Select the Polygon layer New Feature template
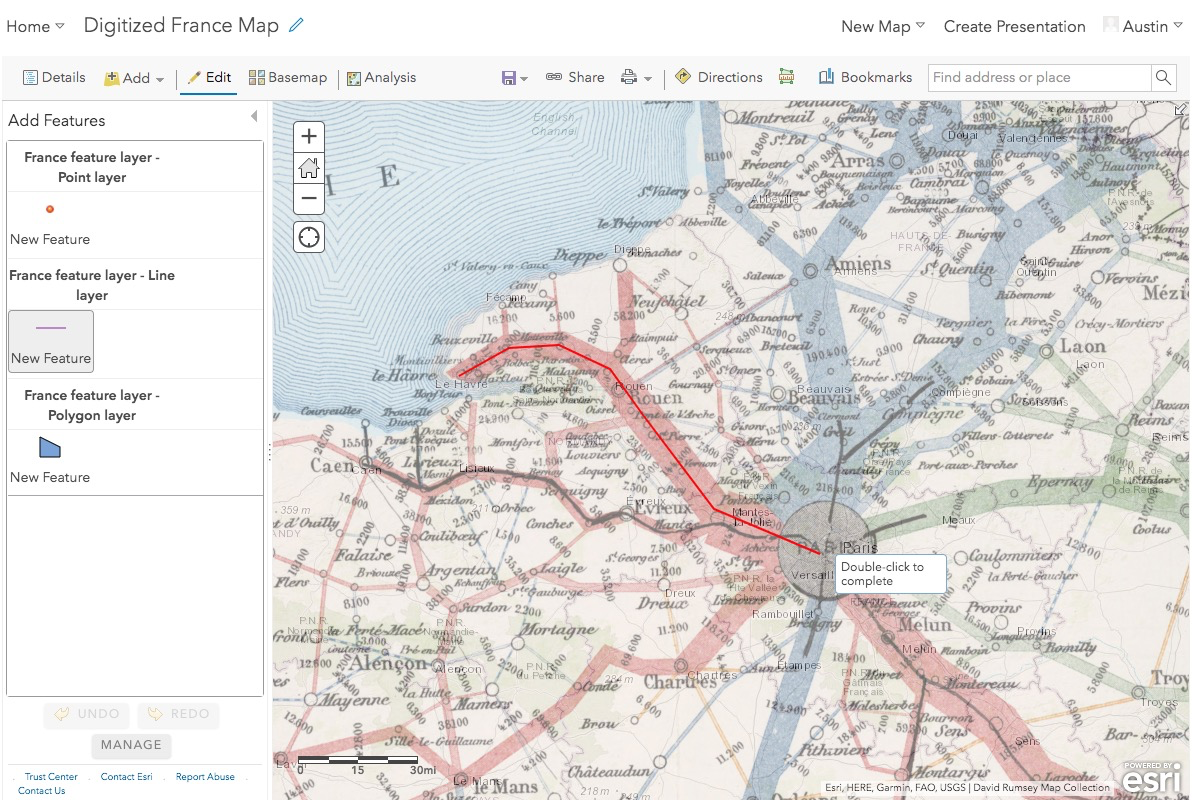Screen dimensions: 1192x800 click(50, 459)
